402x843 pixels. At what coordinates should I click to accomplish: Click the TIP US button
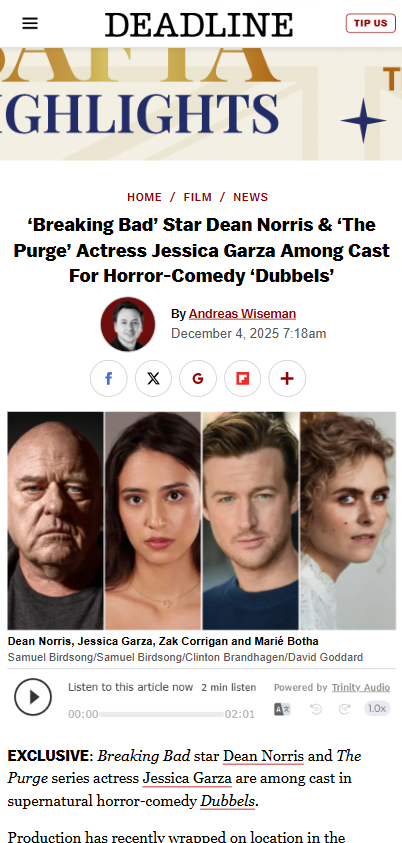tap(371, 23)
